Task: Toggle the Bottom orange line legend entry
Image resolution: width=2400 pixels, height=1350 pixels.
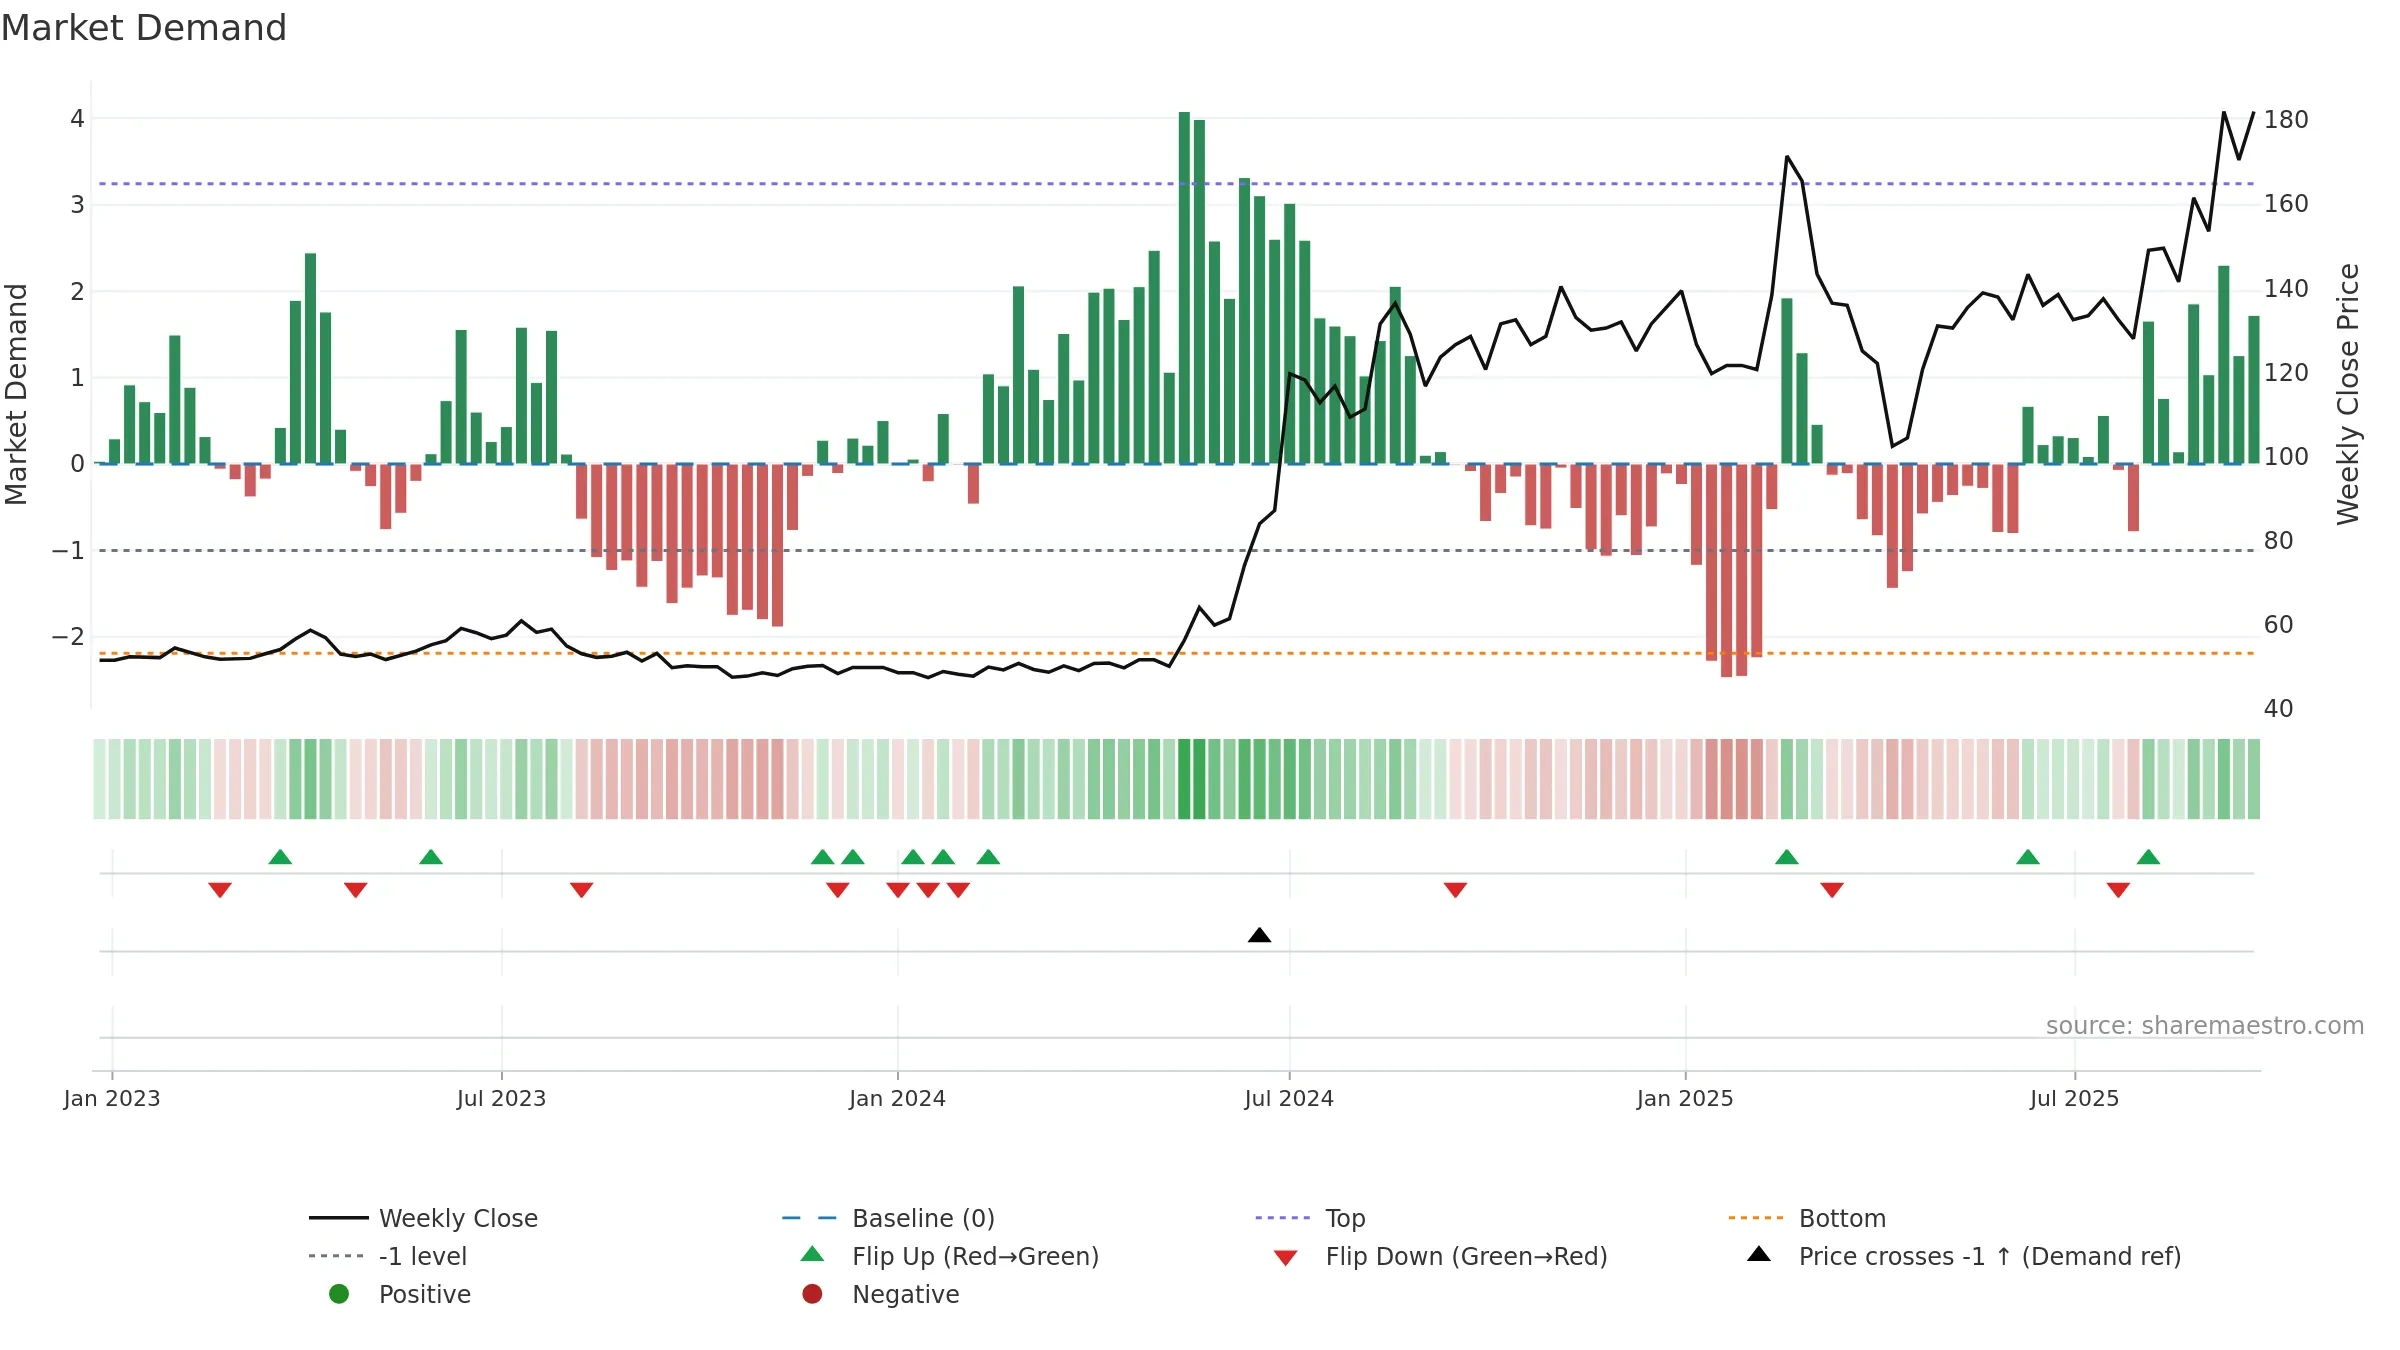Action: pyautogui.click(x=1806, y=1218)
